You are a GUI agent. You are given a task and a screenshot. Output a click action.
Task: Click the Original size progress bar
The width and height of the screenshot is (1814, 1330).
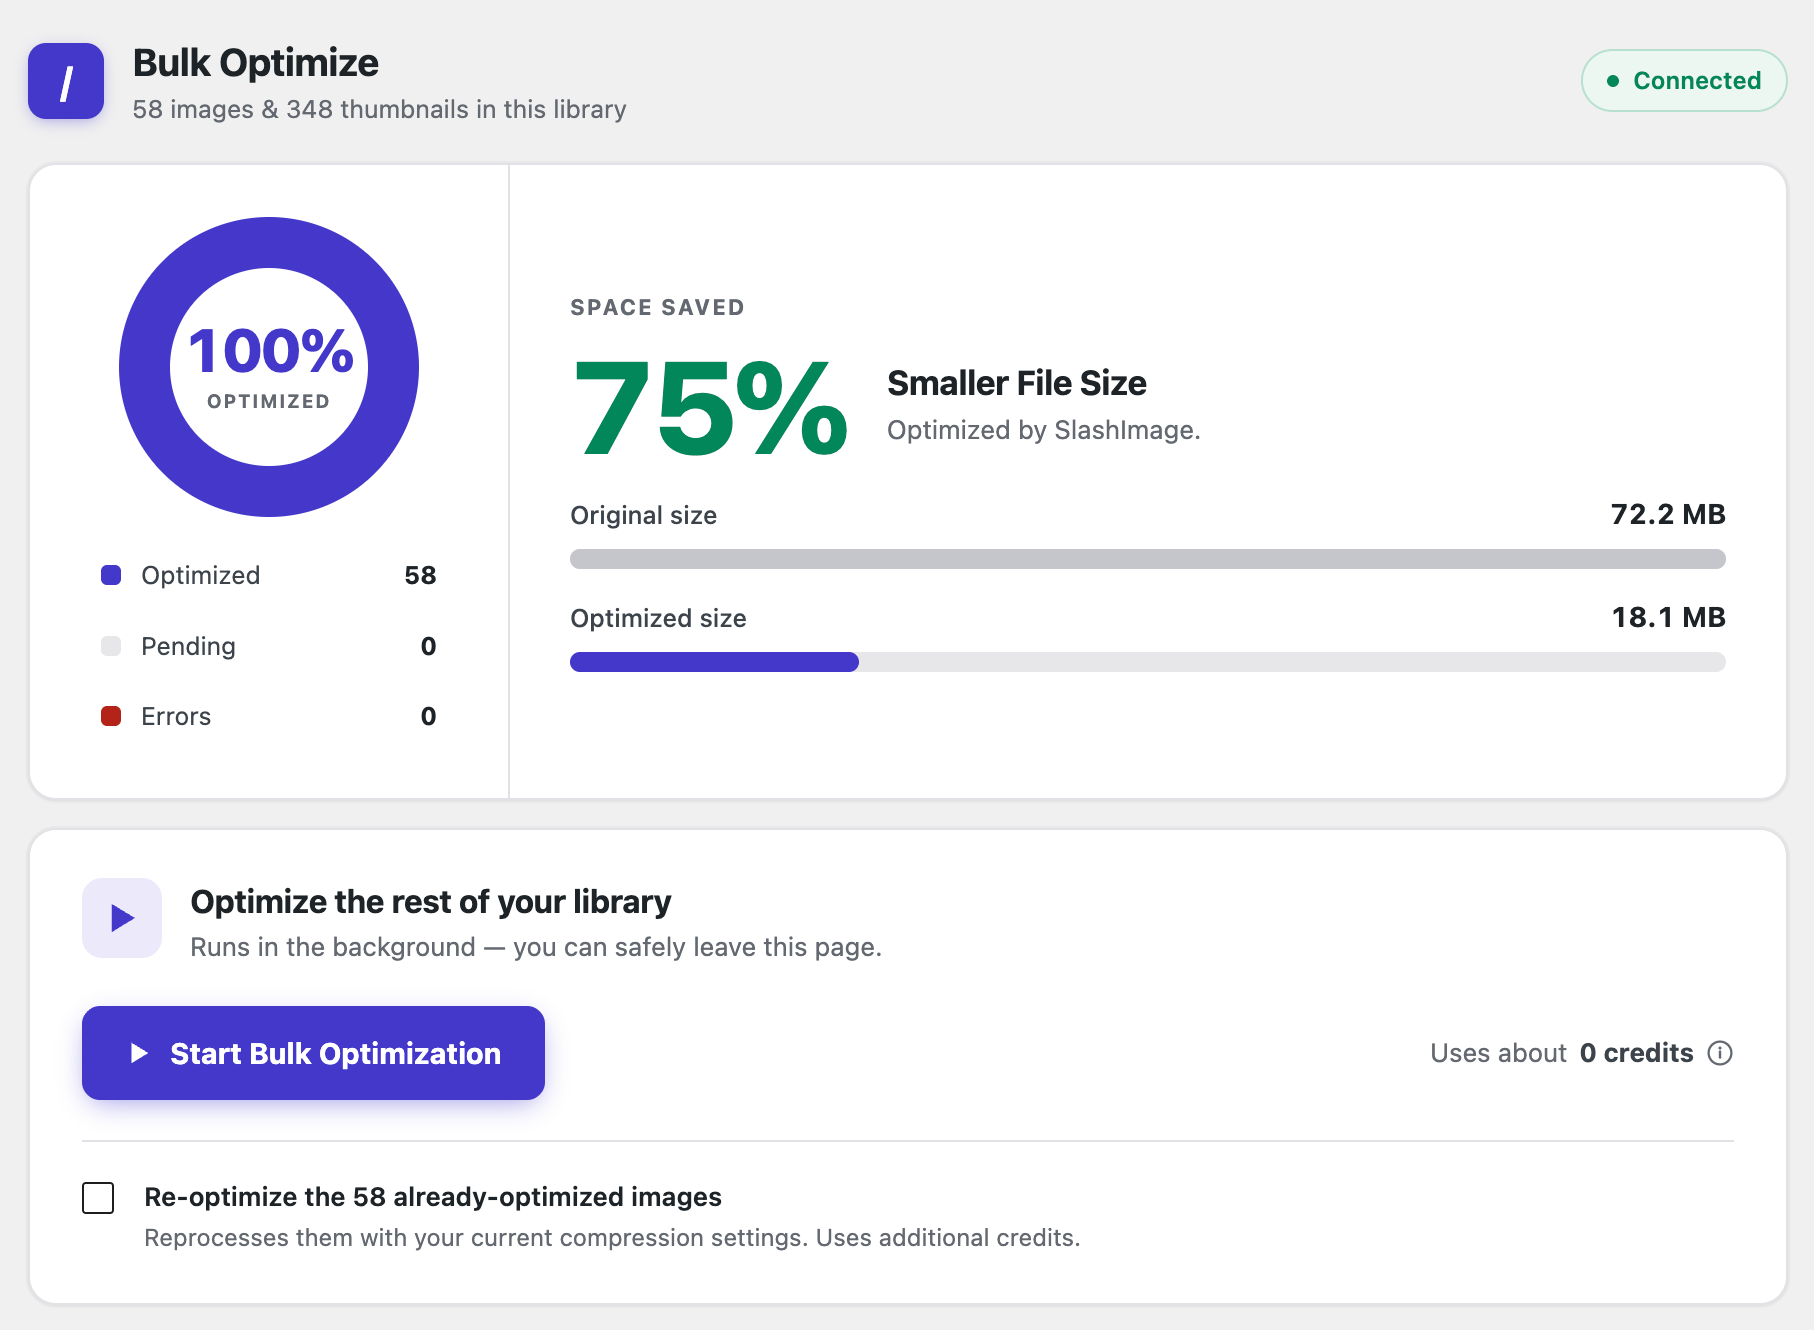[1148, 559]
